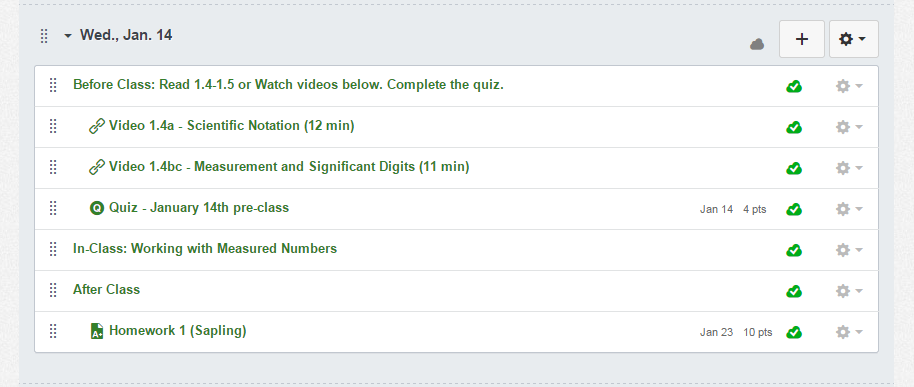Screen dimensions: 914x387
Task: Open gear menu for After Class header
Action: click(x=849, y=291)
